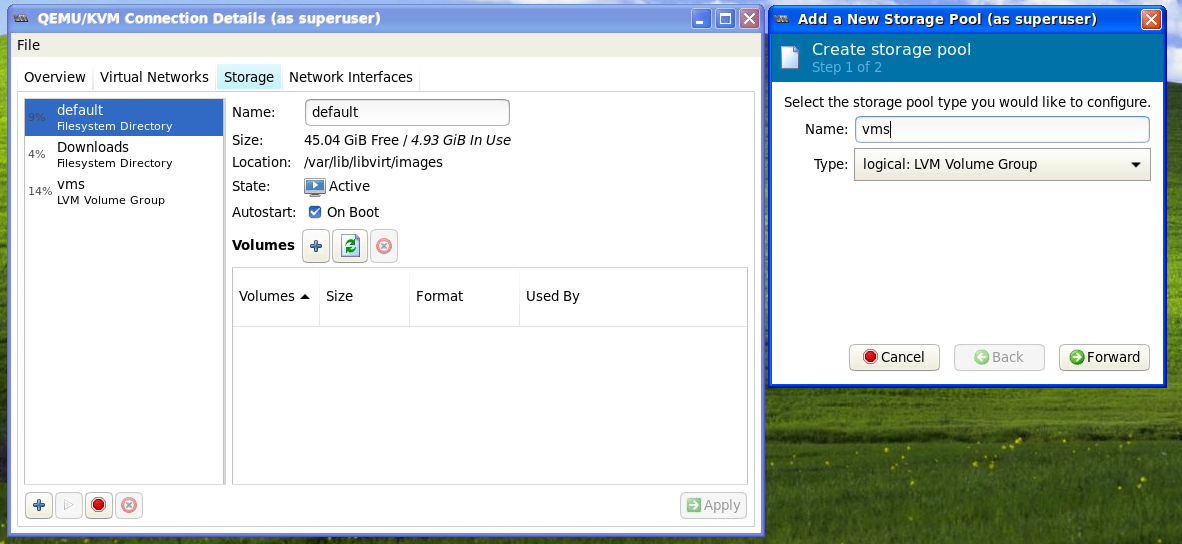Image resolution: width=1182 pixels, height=544 pixels.
Task: Select the default storage pool
Action: (124, 118)
